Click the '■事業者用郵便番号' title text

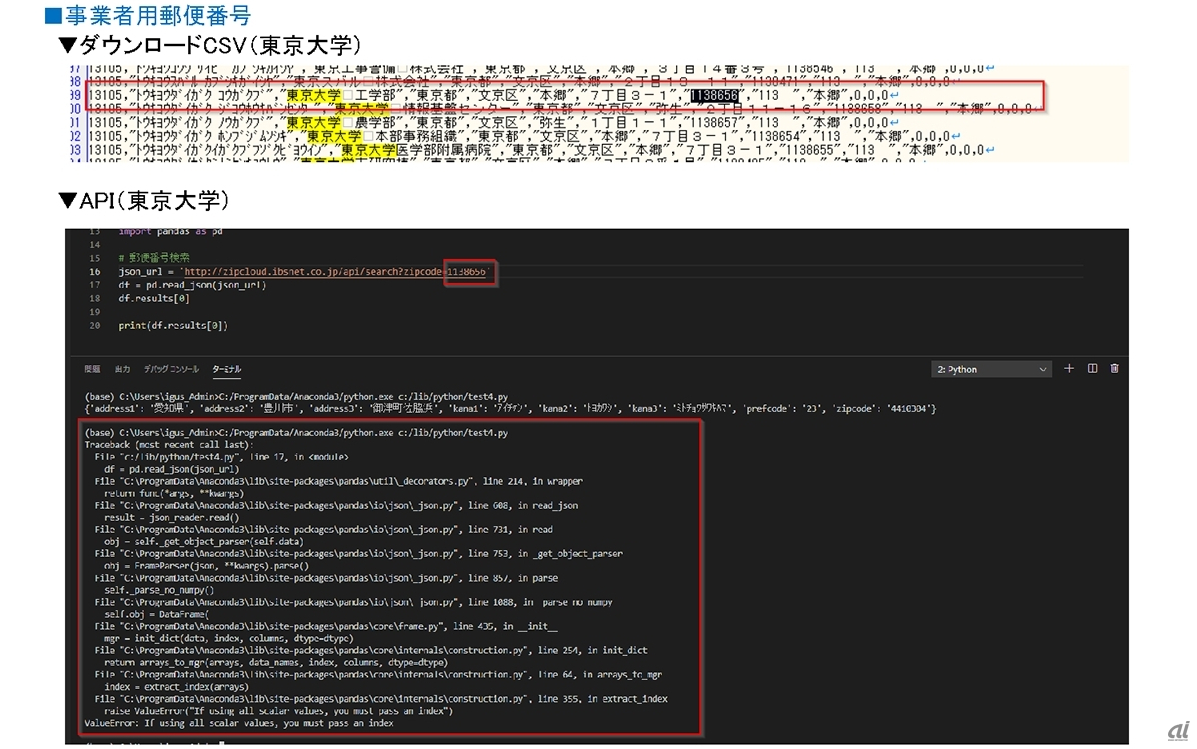pos(147,15)
